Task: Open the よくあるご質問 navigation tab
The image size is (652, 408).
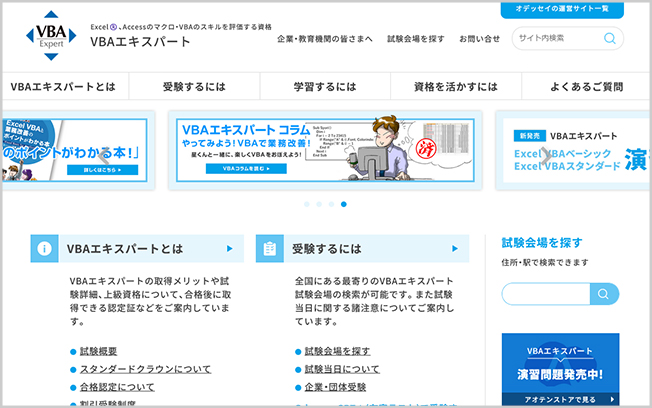Action: pyautogui.click(x=586, y=87)
